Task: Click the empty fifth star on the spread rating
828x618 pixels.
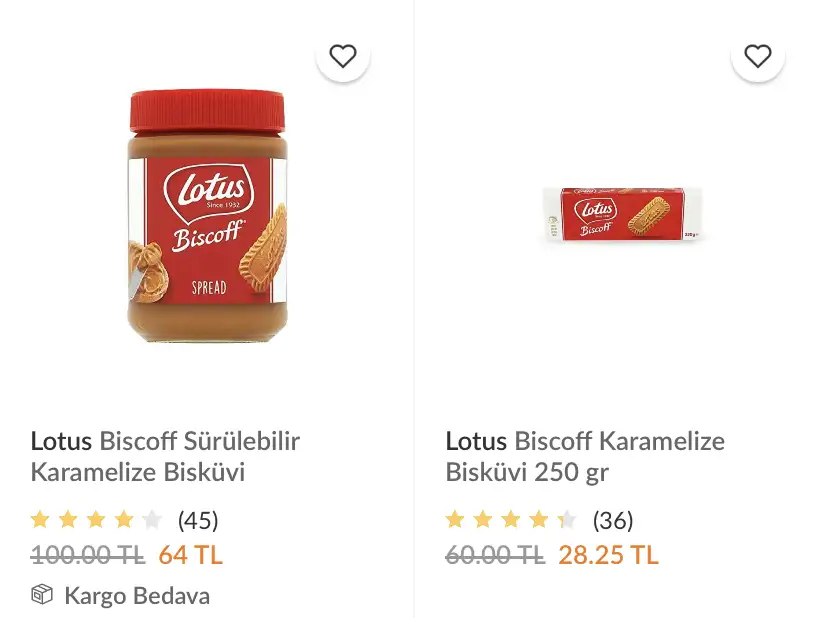Action: pos(152,519)
